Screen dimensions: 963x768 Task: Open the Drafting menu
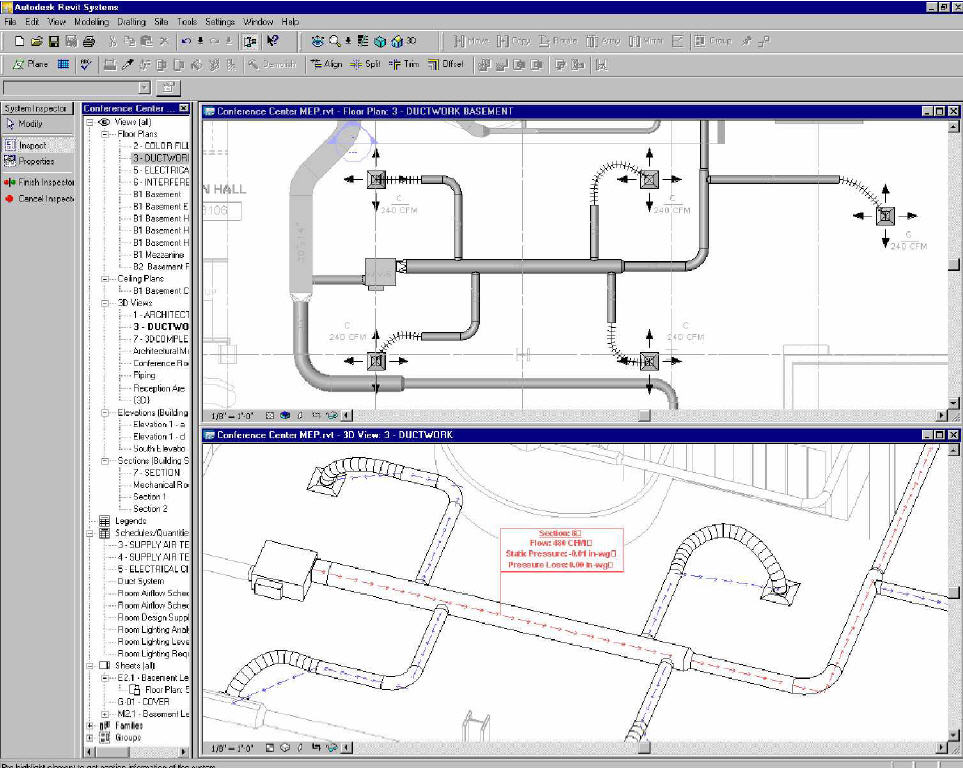coord(131,22)
